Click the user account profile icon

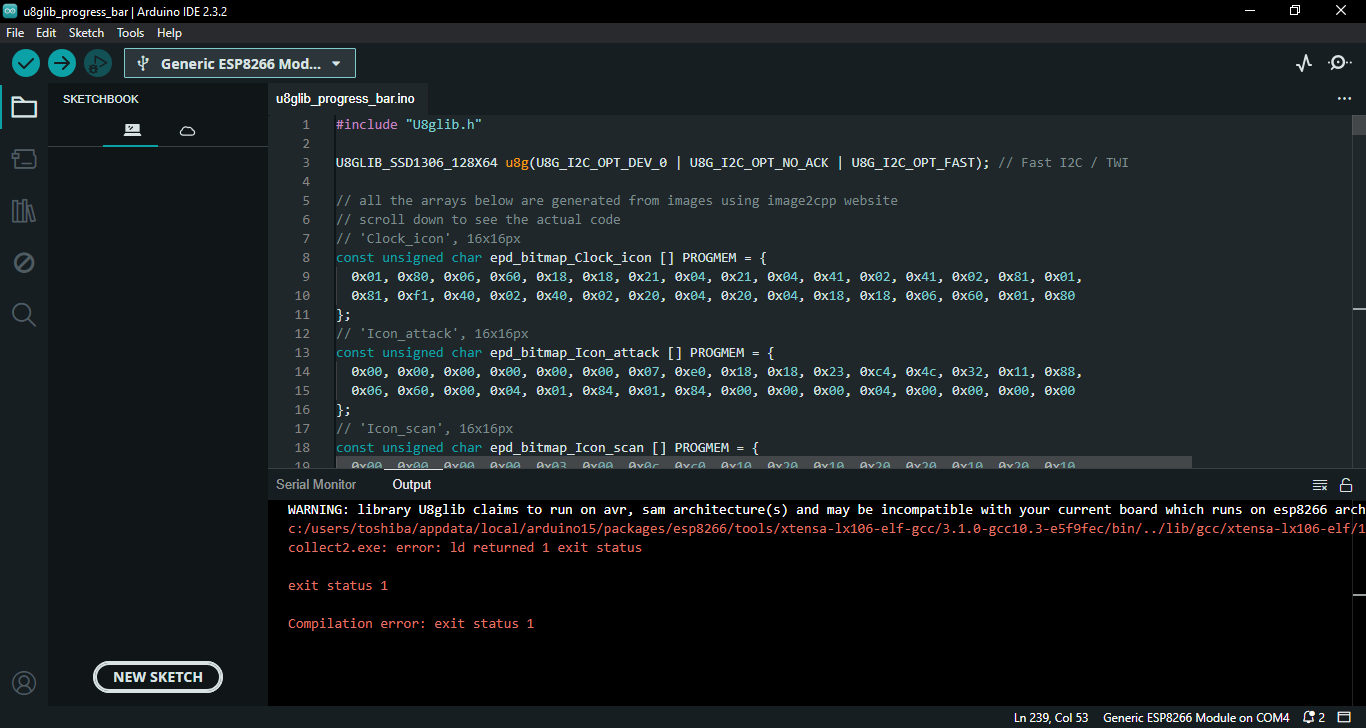point(24,683)
